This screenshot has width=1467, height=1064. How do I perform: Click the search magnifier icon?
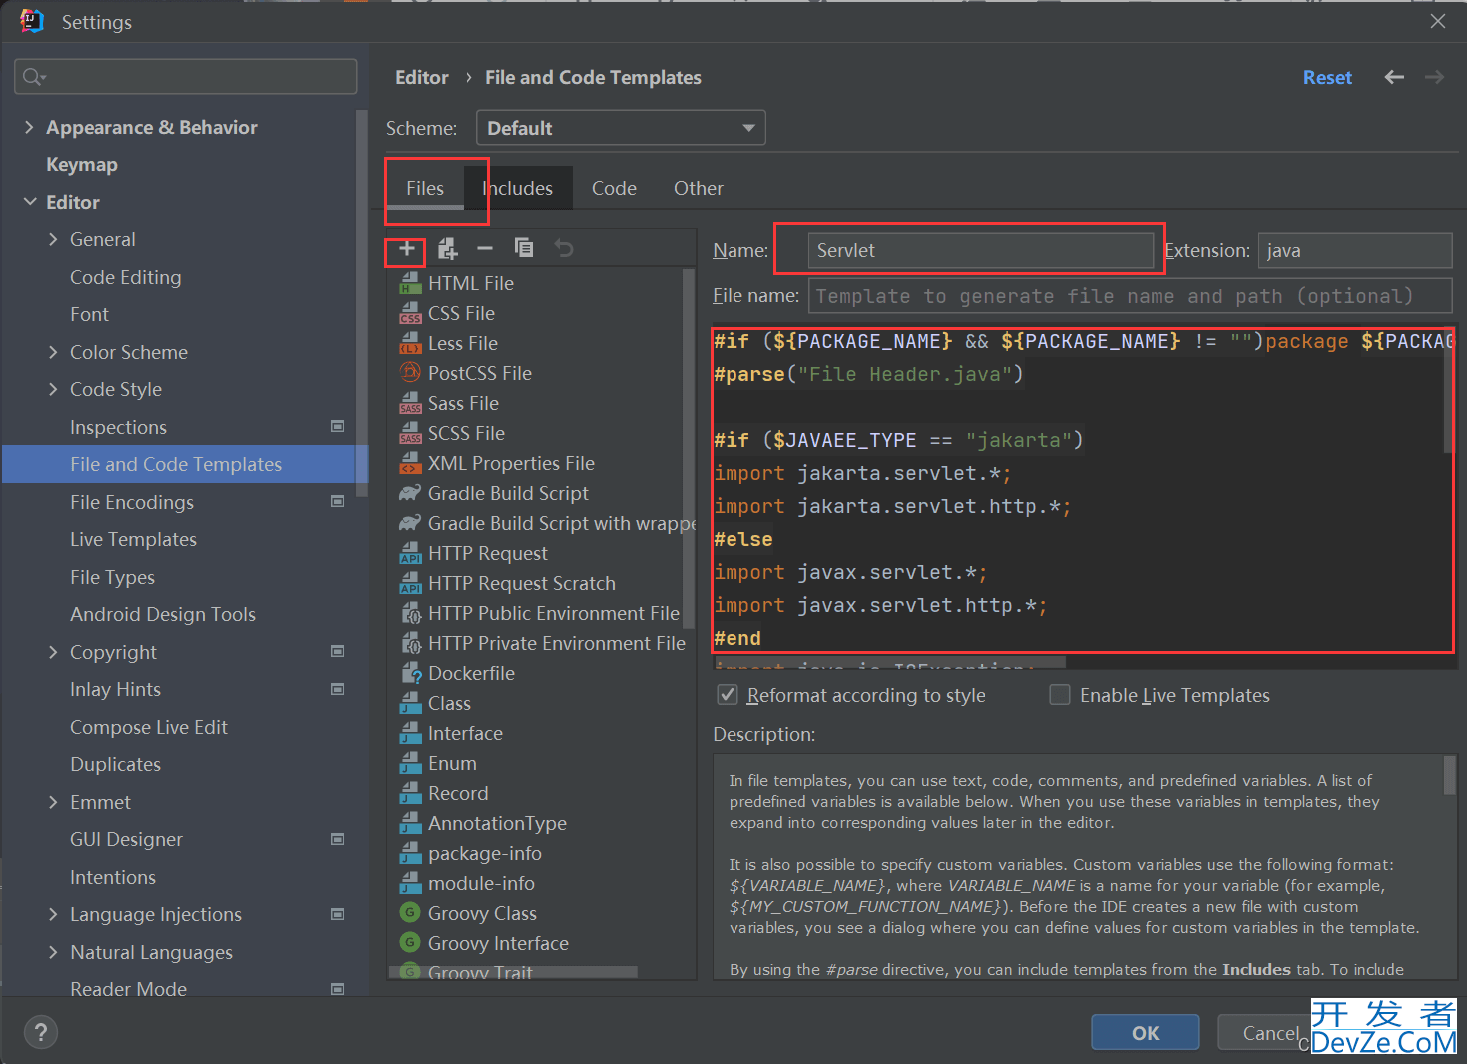tap(33, 77)
